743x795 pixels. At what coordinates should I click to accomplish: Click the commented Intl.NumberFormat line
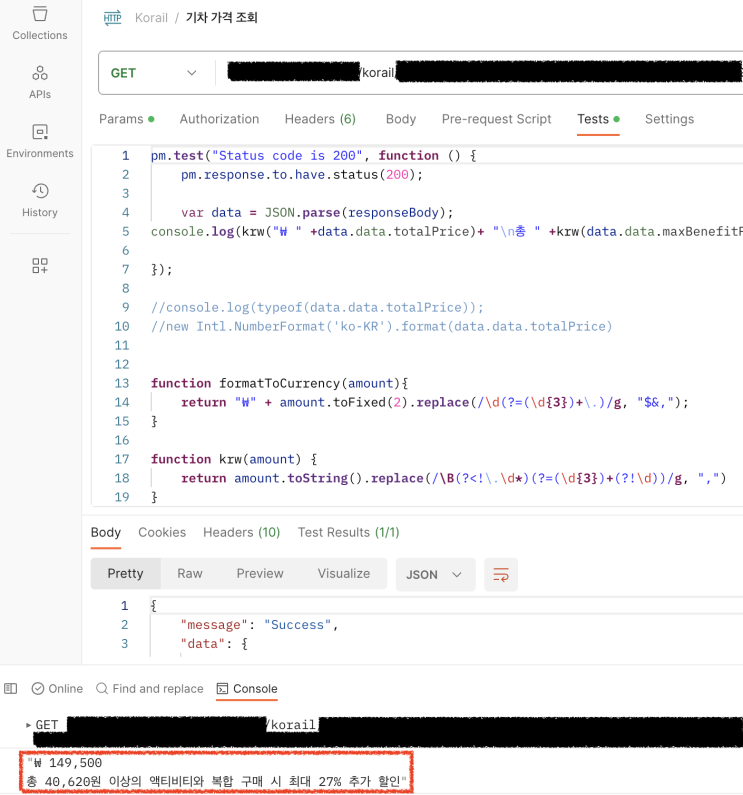click(x=381, y=327)
